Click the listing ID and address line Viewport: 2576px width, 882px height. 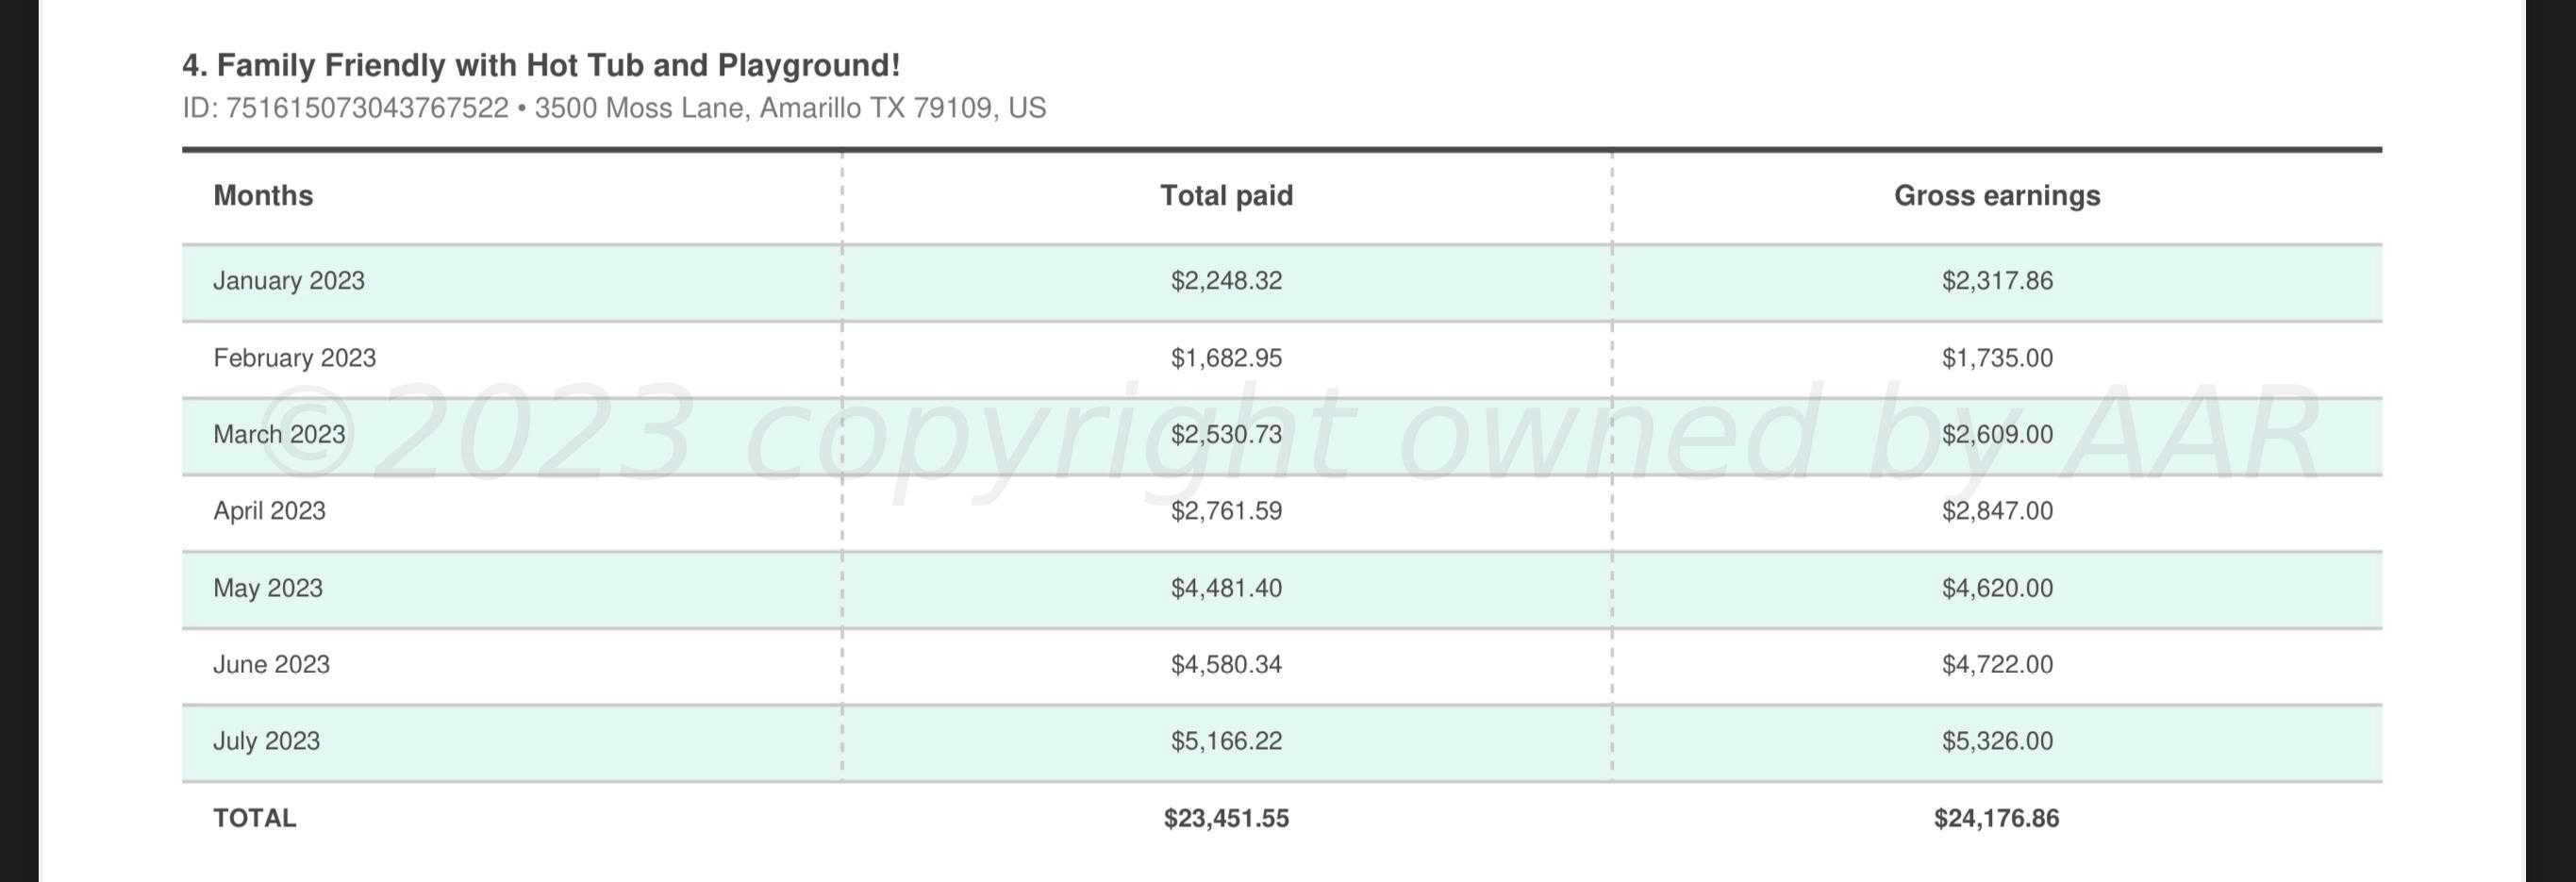pos(614,108)
